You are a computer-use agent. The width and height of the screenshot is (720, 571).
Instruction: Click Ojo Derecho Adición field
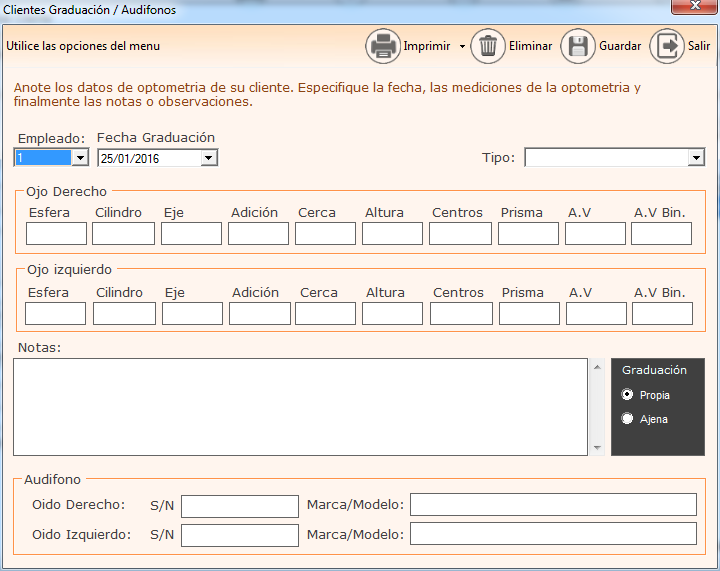click(259, 234)
